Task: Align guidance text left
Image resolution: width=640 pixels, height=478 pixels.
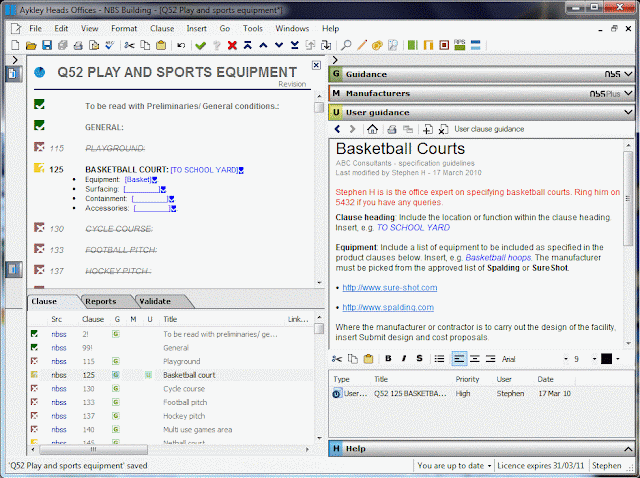Action: [459, 359]
